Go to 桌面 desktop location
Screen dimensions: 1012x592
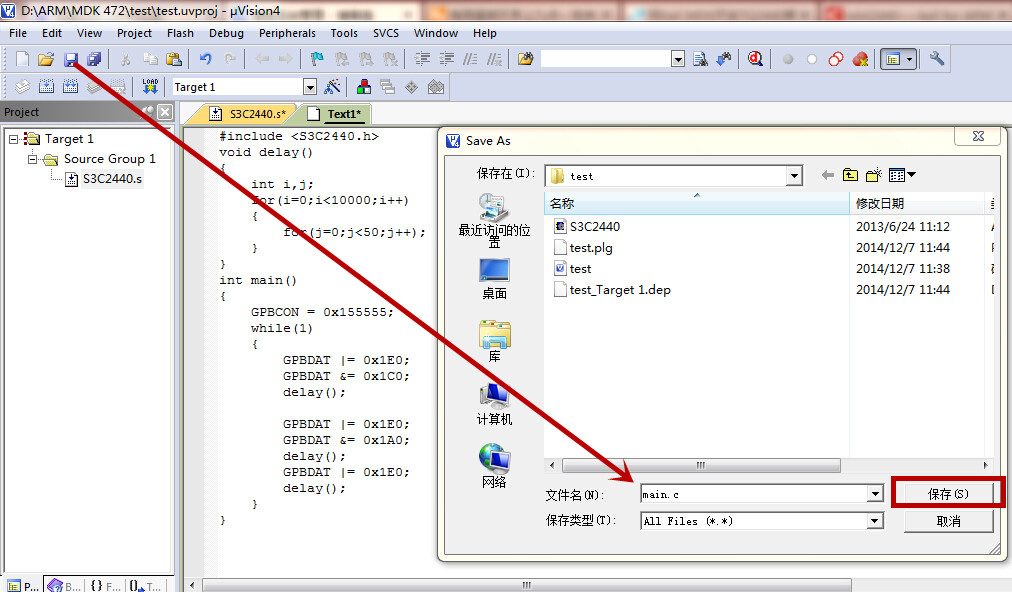[x=494, y=278]
